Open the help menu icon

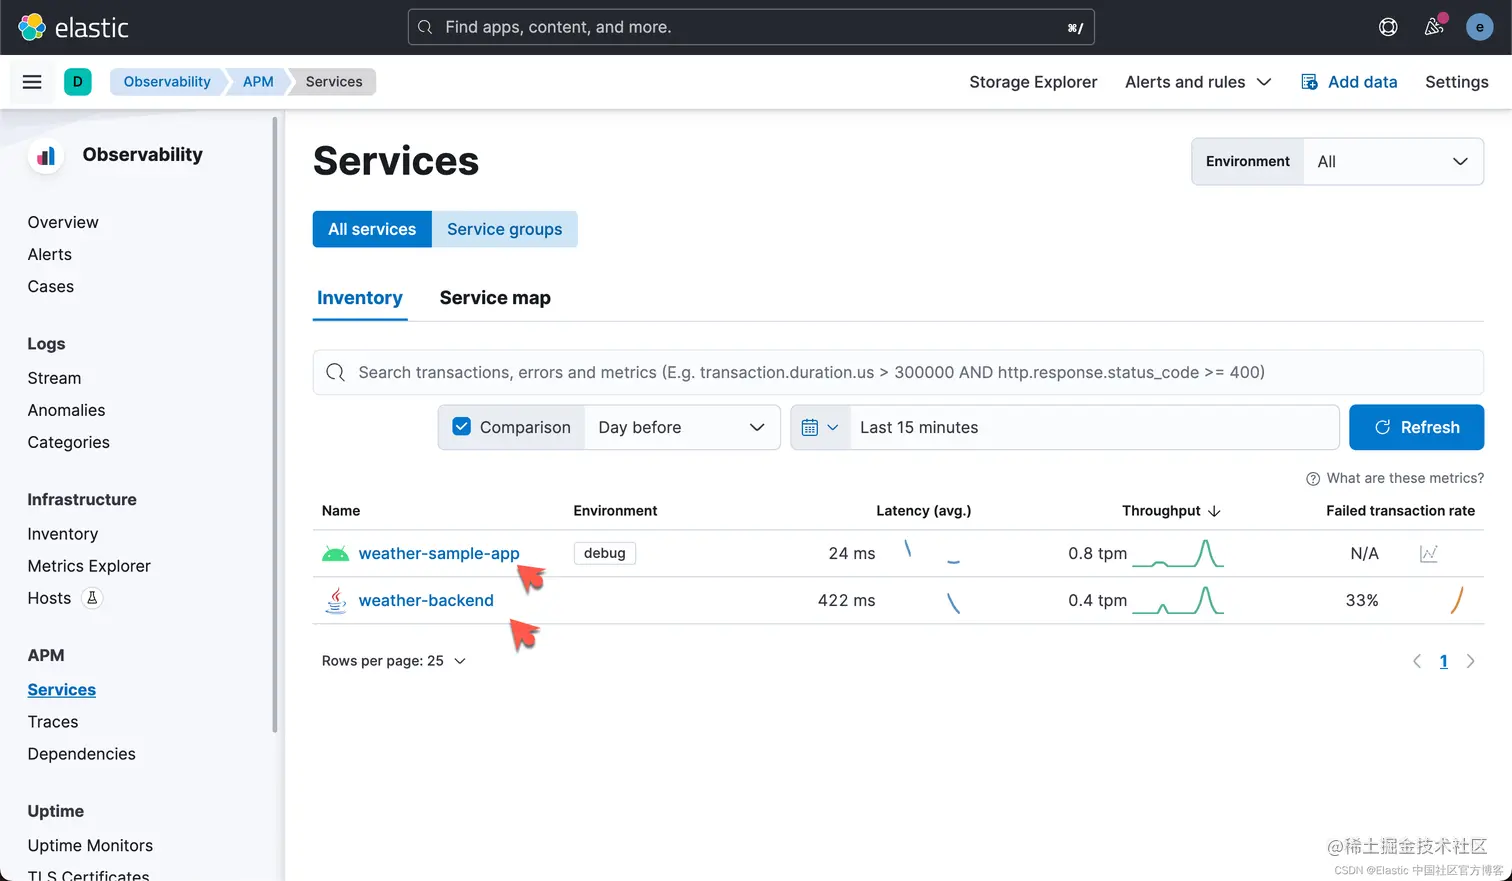(x=1388, y=27)
